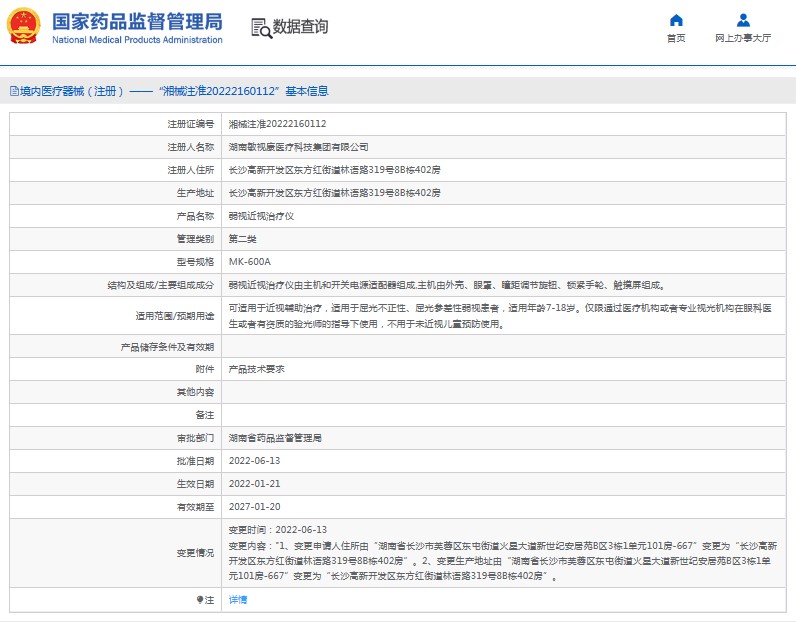Viewport: 796px width, 624px height.
Task: Select effective date 2022-01-21
Action: pos(254,484)
